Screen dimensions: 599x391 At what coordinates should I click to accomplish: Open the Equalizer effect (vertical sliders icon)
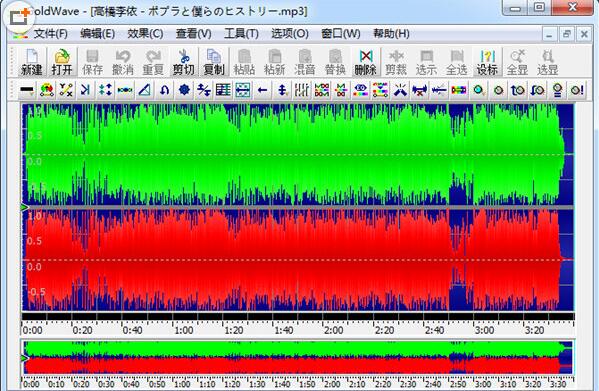point(302,90)
